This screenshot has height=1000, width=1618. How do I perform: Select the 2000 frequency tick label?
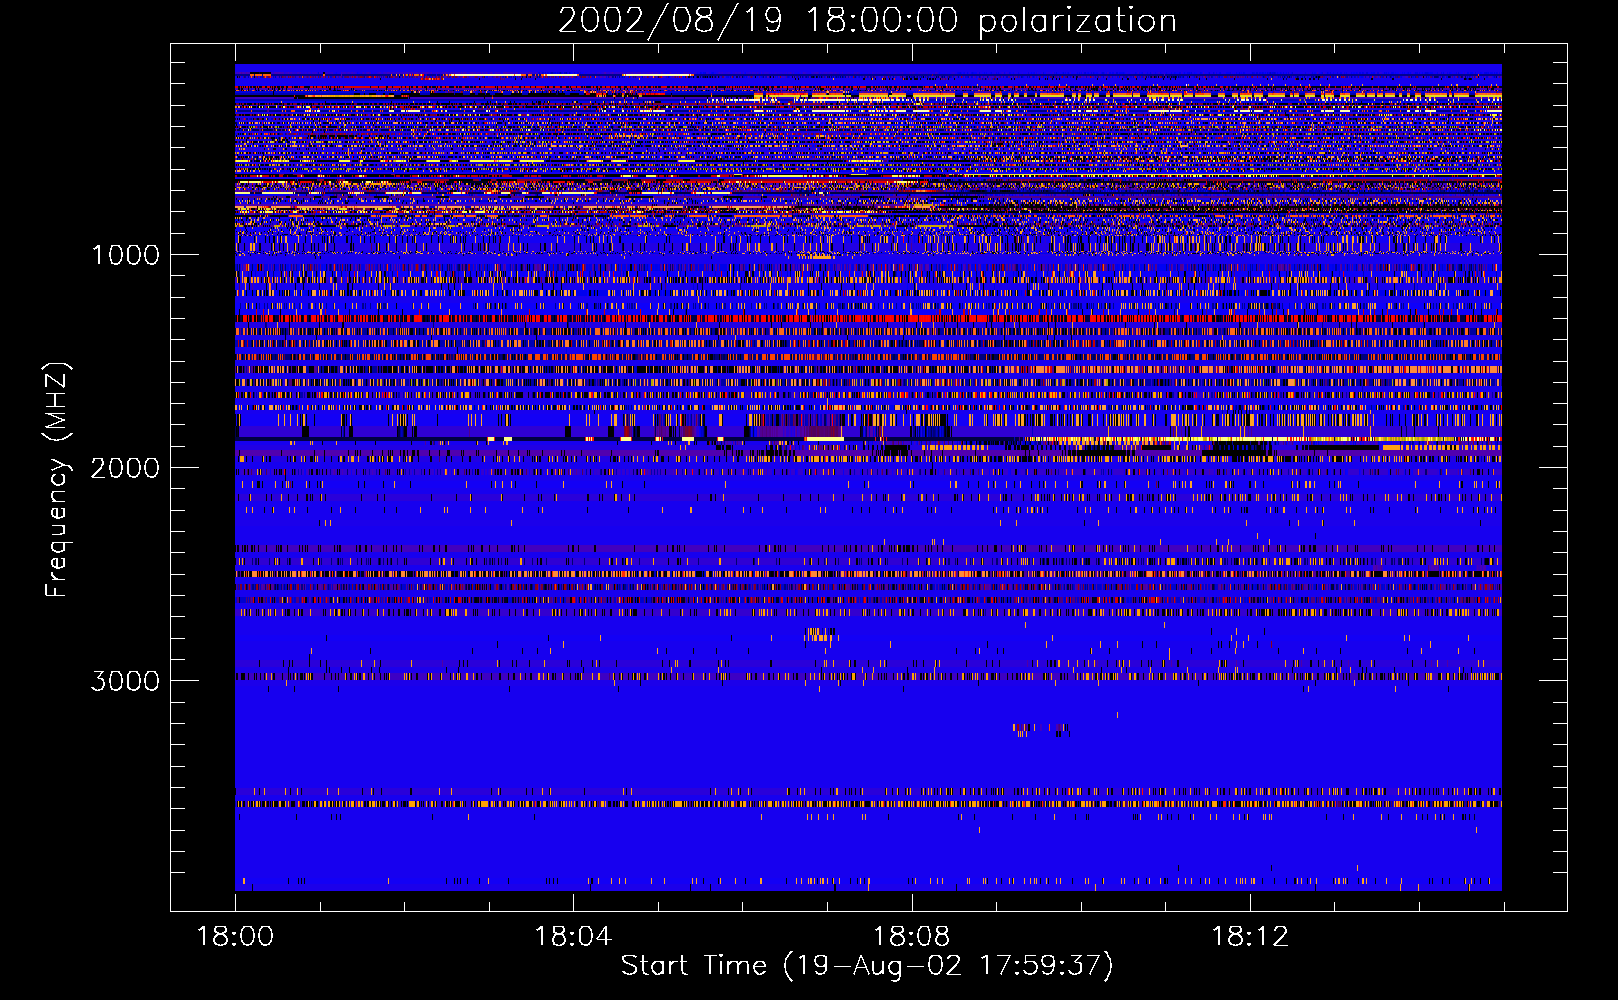[125, 468]
